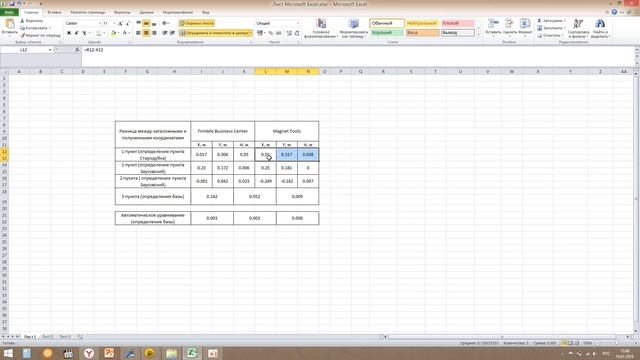Viewport: 640px width, 360px height.
Task: Open Сортировка и фильтр menu
Action: point(578,28)
